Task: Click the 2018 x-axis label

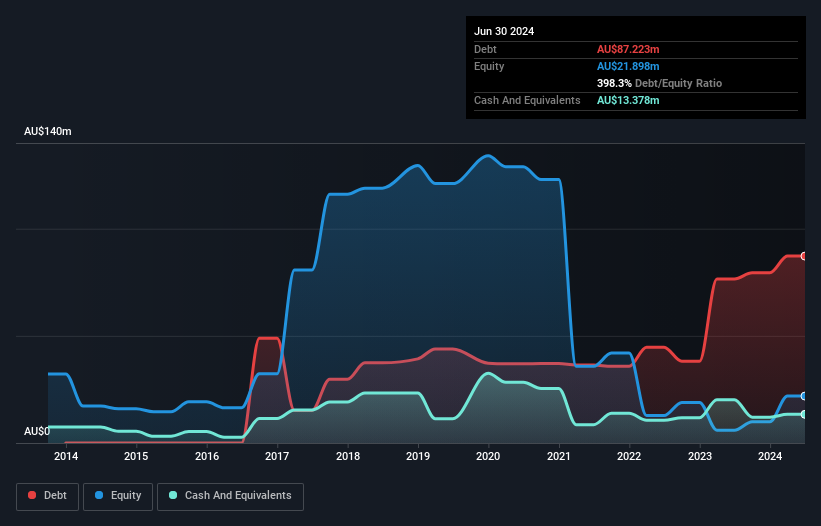Action: pyautogui.click(x=348, y=456)
